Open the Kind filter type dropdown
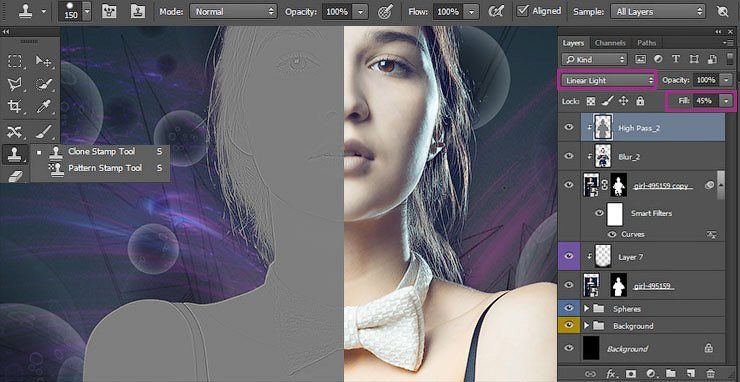Screen dimensions: 740x382 pyautogui.click(x=595, y=59)
